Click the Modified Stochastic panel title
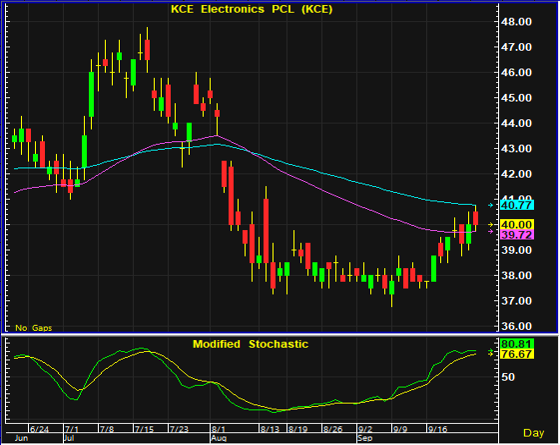The width and height of the screenshot is (560, 445). tap(250, 344)
